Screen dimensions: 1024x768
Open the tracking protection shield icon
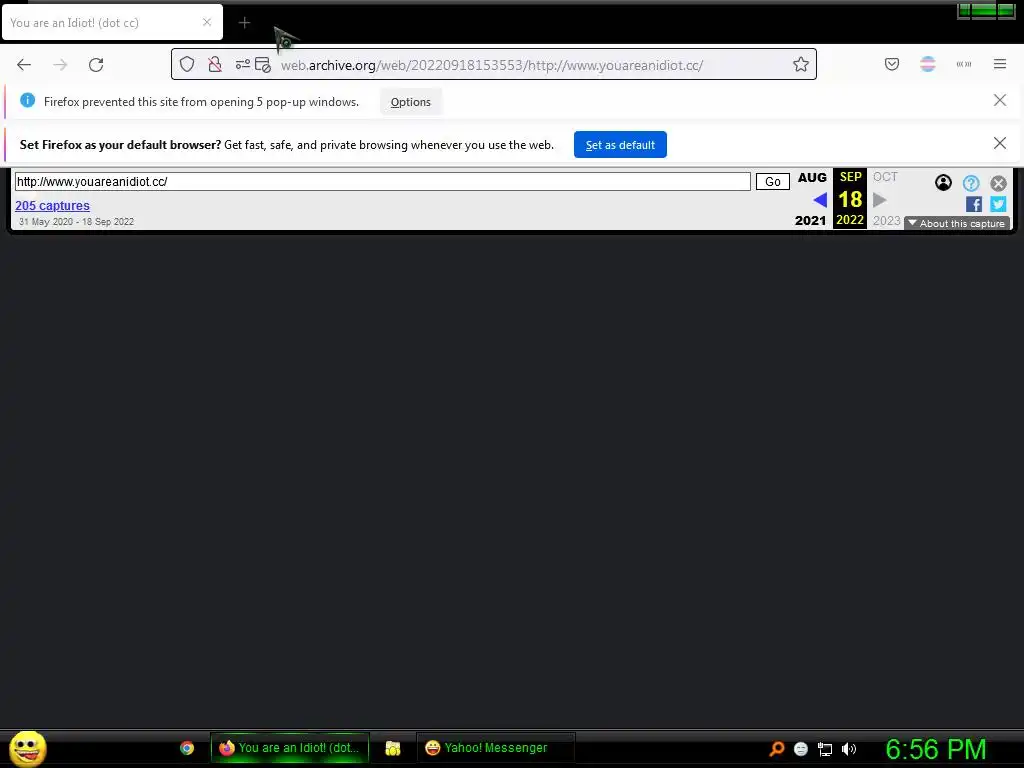point(187,64)
